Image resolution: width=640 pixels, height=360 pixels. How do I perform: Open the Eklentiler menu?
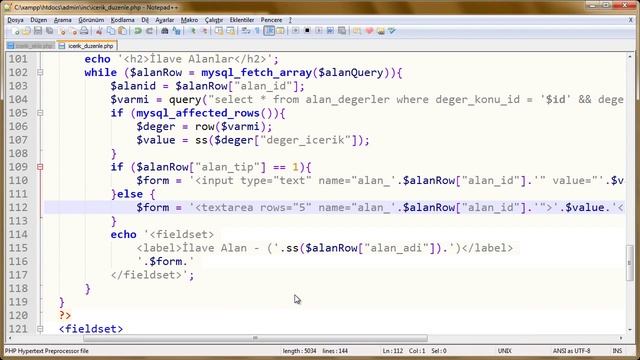coord(242,20)
